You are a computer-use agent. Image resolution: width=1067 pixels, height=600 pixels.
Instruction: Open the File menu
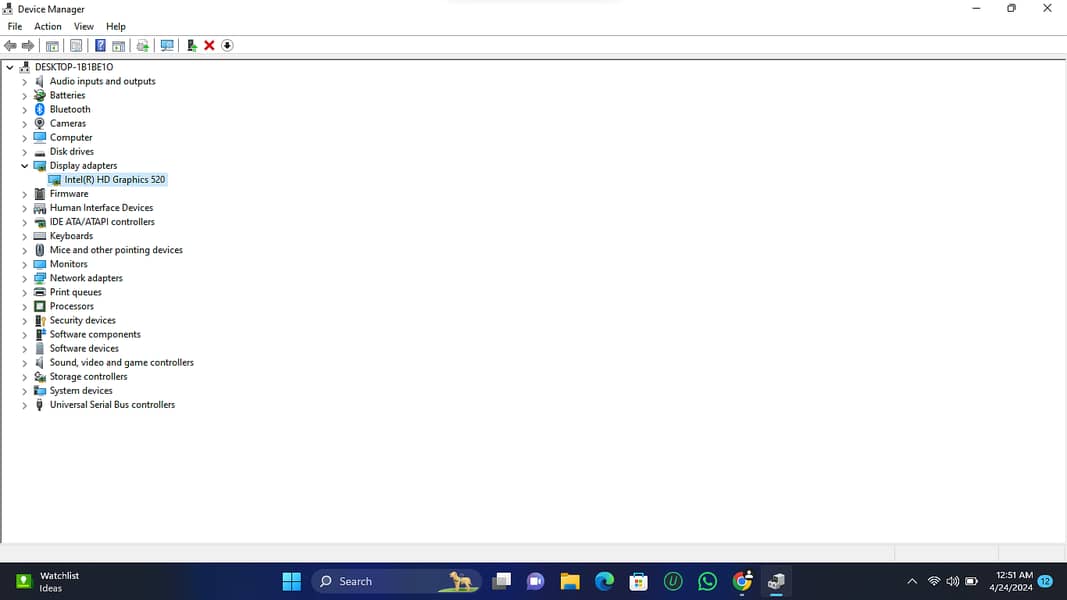coord(15,27)
